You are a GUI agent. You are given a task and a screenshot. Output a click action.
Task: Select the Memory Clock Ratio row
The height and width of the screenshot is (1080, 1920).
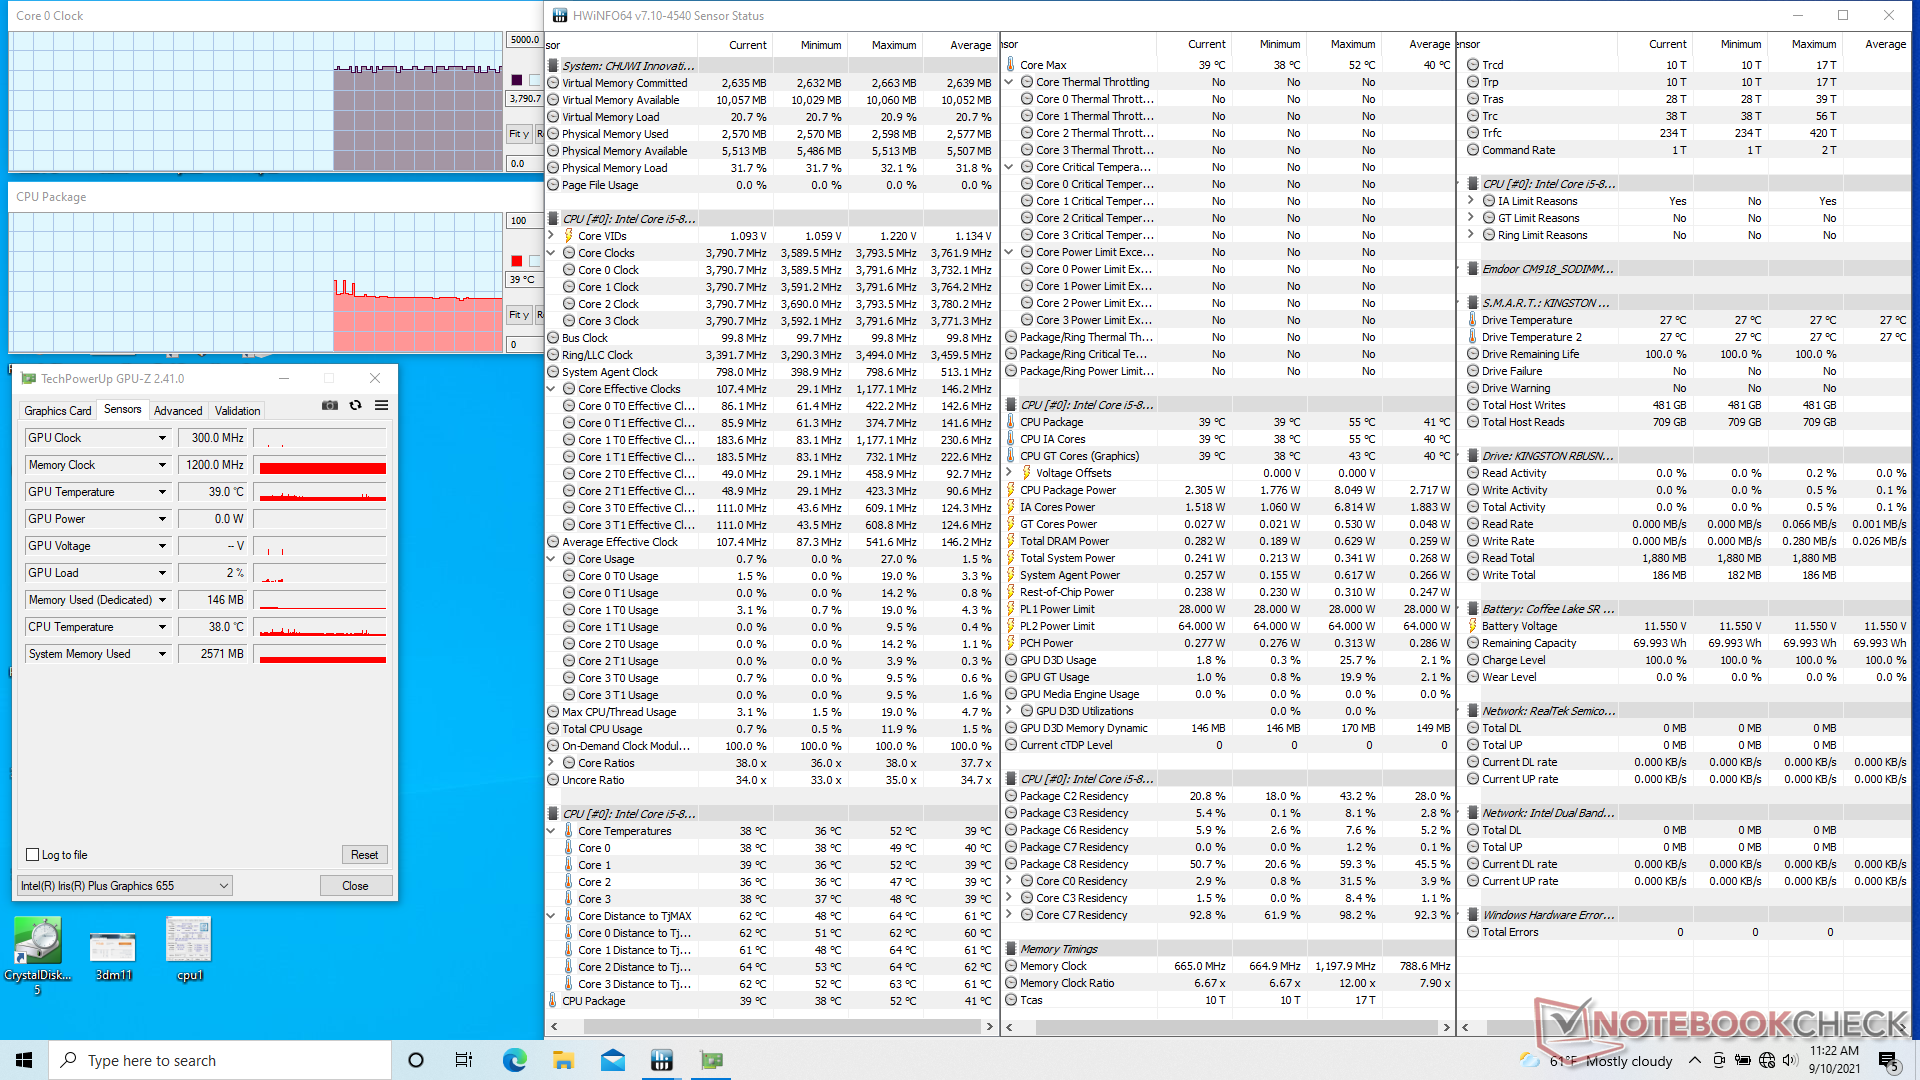coord(1228,983)
